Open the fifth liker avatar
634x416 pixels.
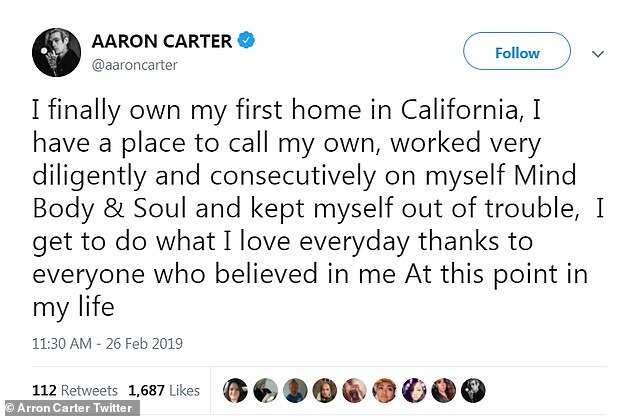pos(355,391)
